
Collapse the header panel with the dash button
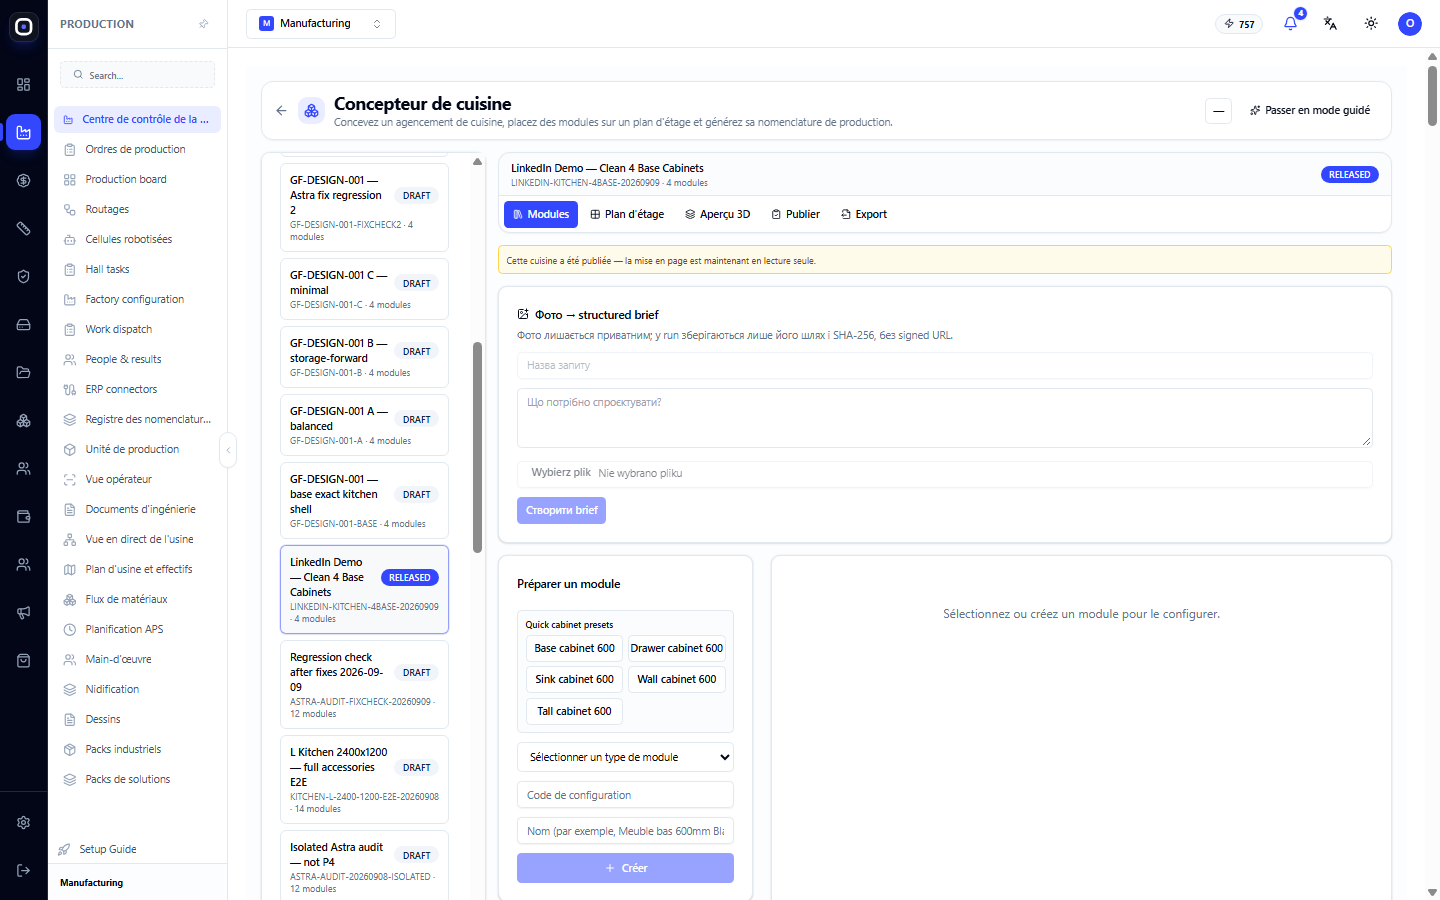tap(1218, 111)
